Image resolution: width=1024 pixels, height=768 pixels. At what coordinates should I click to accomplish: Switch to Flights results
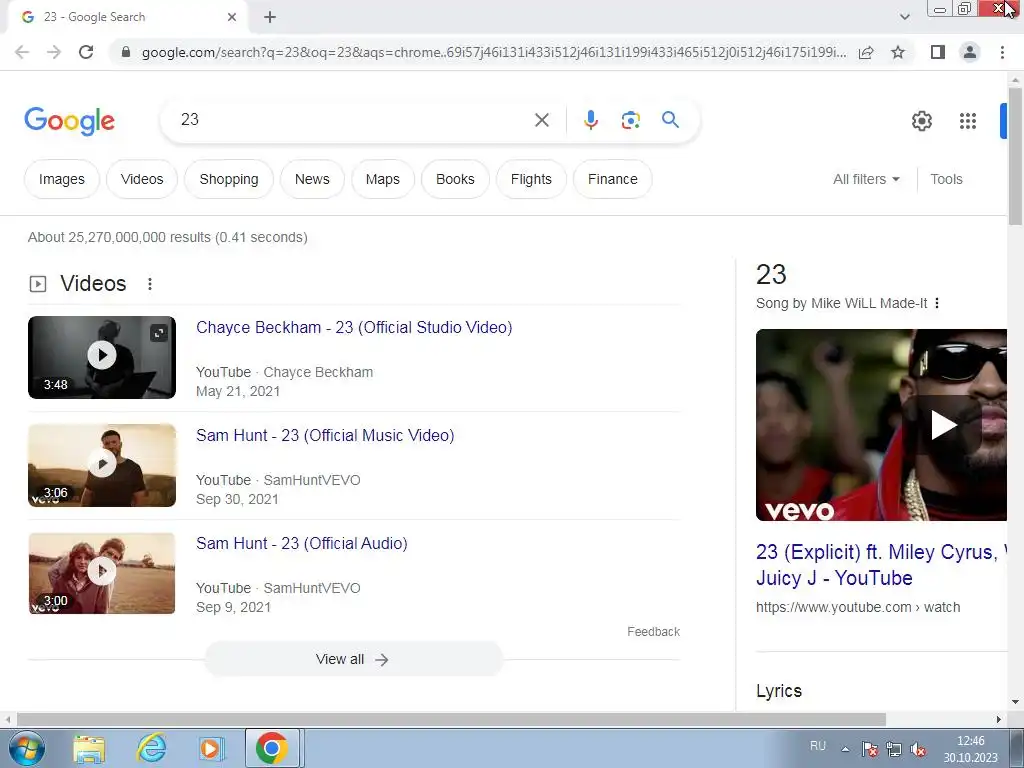click(x=531, y=179)
